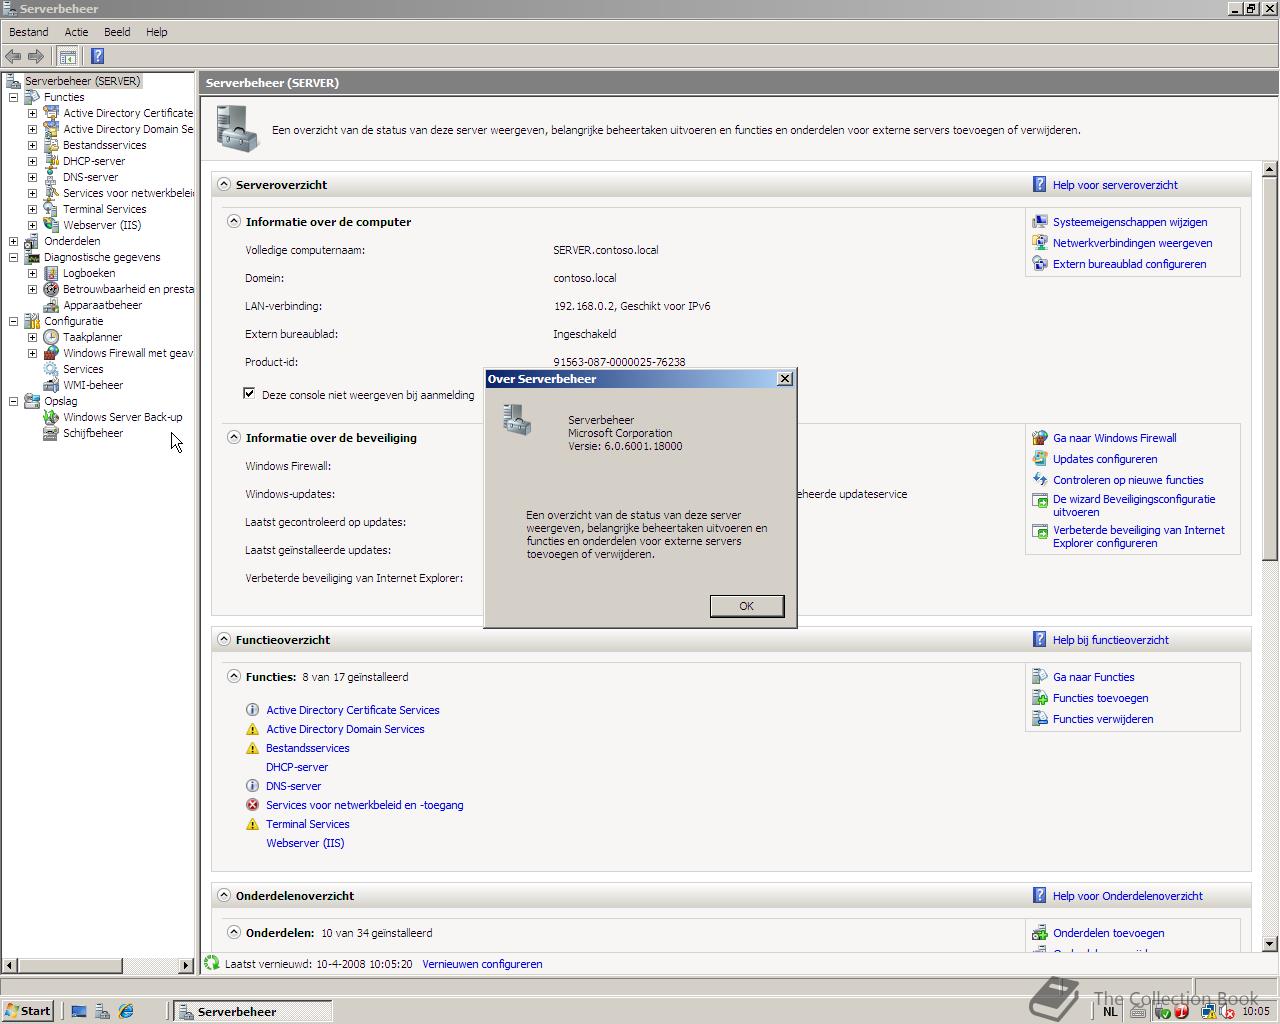
Task: Open the Bestand menu
Action: pos(29,32)
